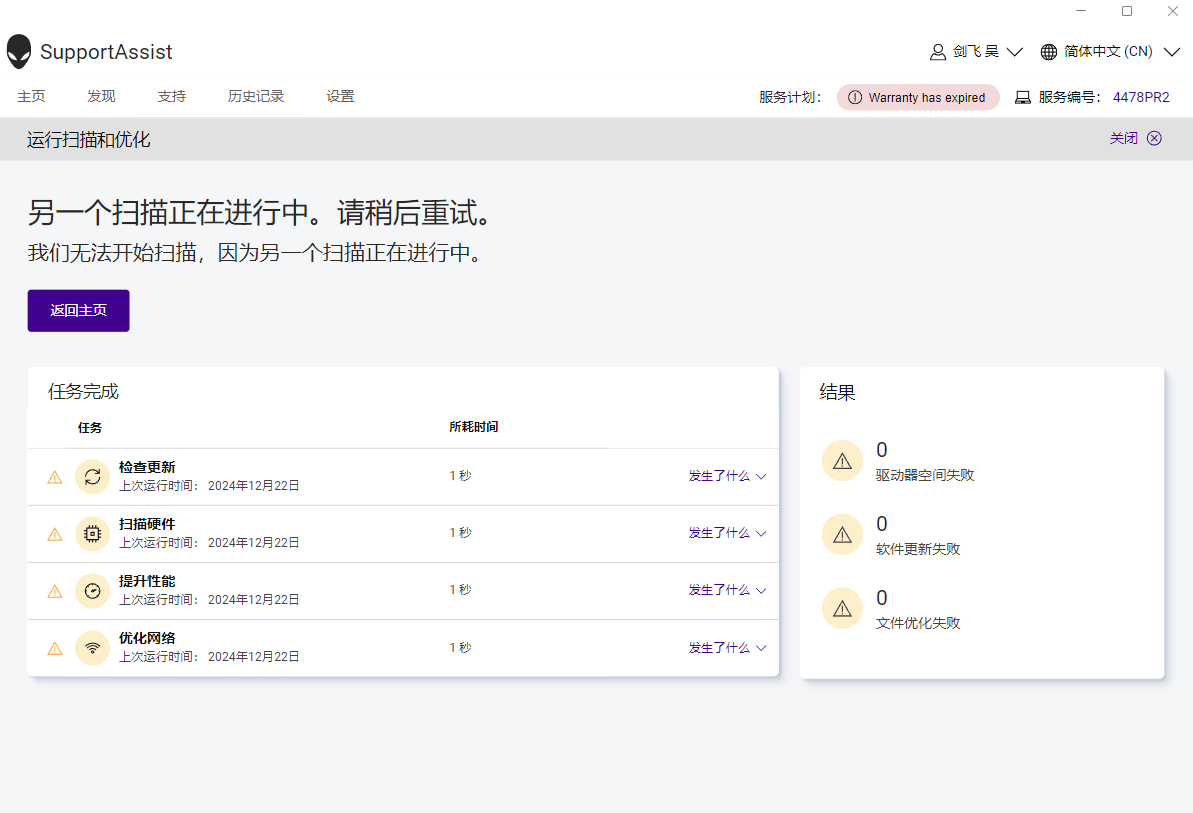
Task: Switch to the 历史记录 tab
Action: 256,97
